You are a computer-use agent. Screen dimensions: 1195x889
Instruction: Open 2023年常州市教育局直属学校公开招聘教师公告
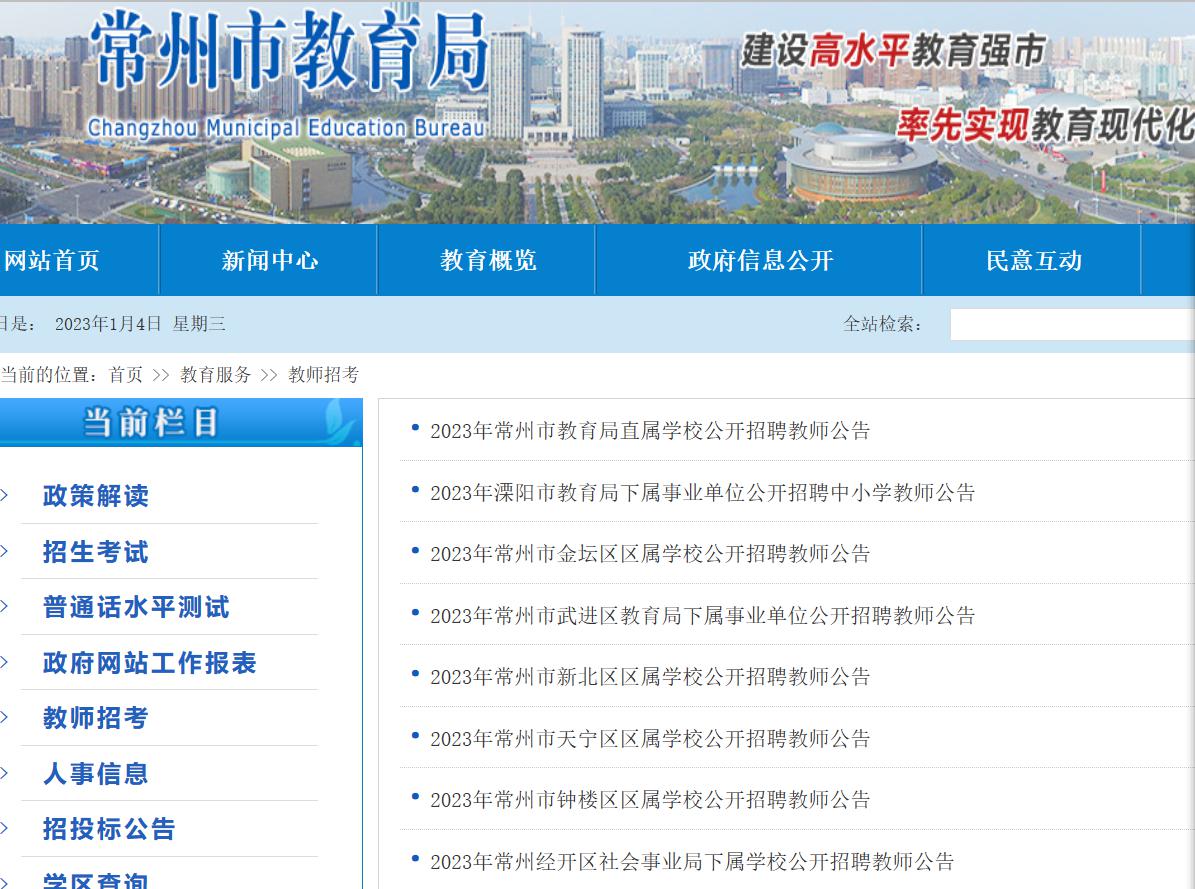(x=650, y=431)
